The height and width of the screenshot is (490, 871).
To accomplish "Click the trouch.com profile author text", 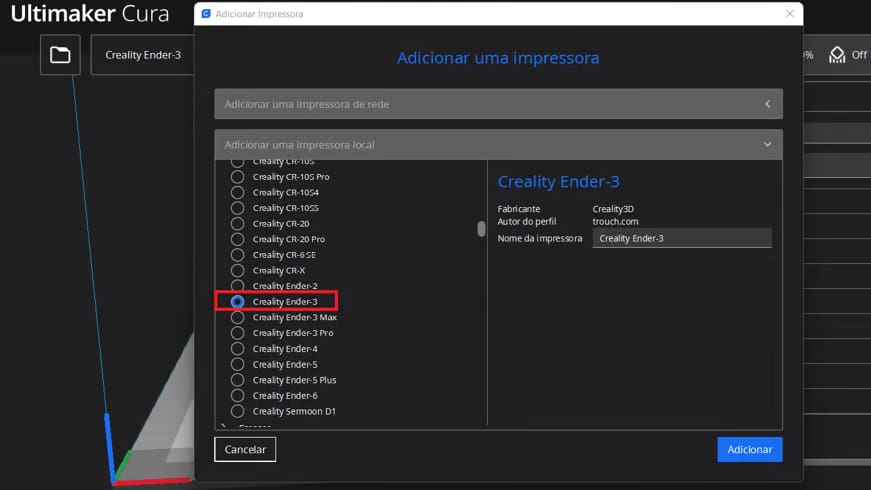I will point(615,221).
